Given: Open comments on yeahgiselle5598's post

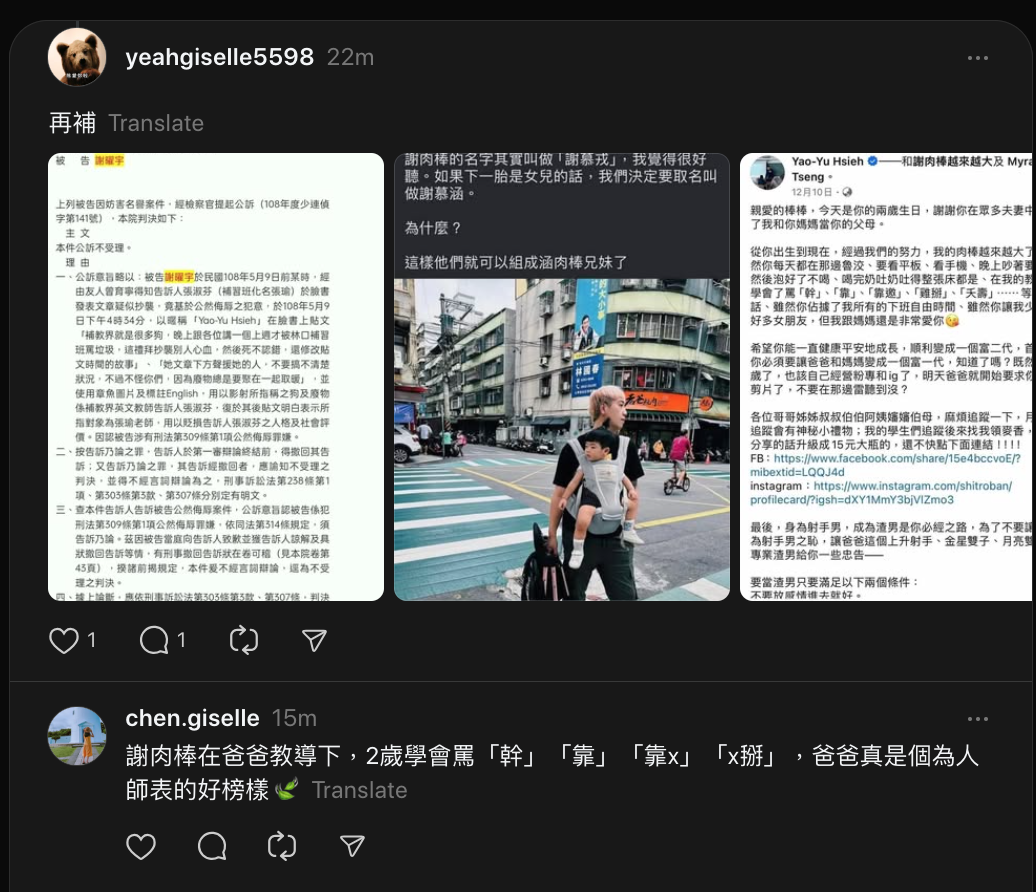Looking at the screenshot, I should (x=154, y=640).
